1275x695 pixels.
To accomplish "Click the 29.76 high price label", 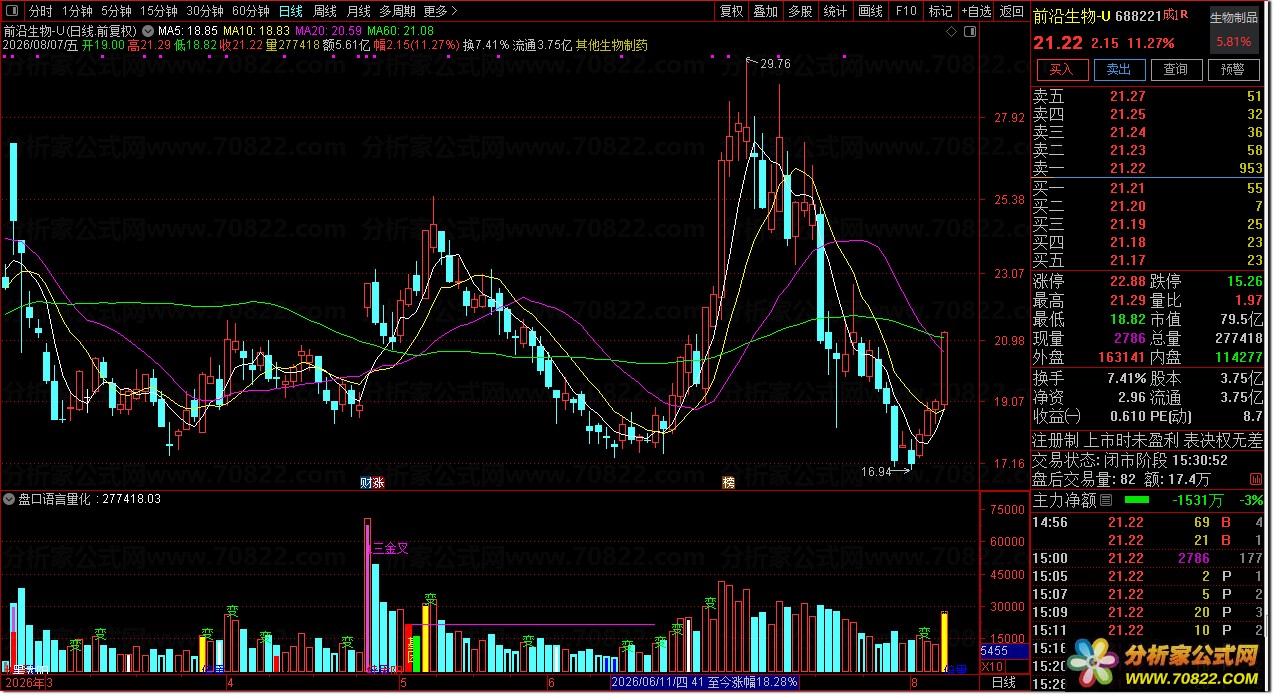I will pyautogui.click(x=775, y=63).
